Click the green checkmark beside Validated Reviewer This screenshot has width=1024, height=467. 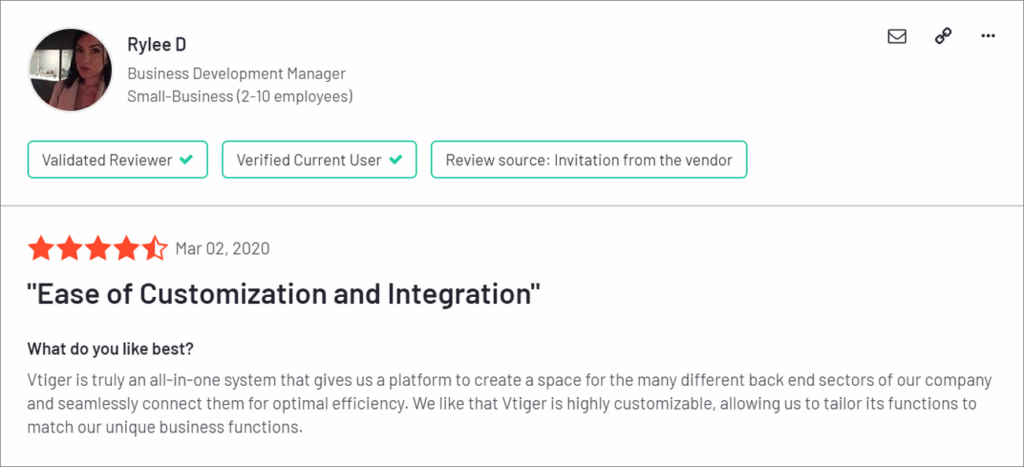tap(186, 160)
